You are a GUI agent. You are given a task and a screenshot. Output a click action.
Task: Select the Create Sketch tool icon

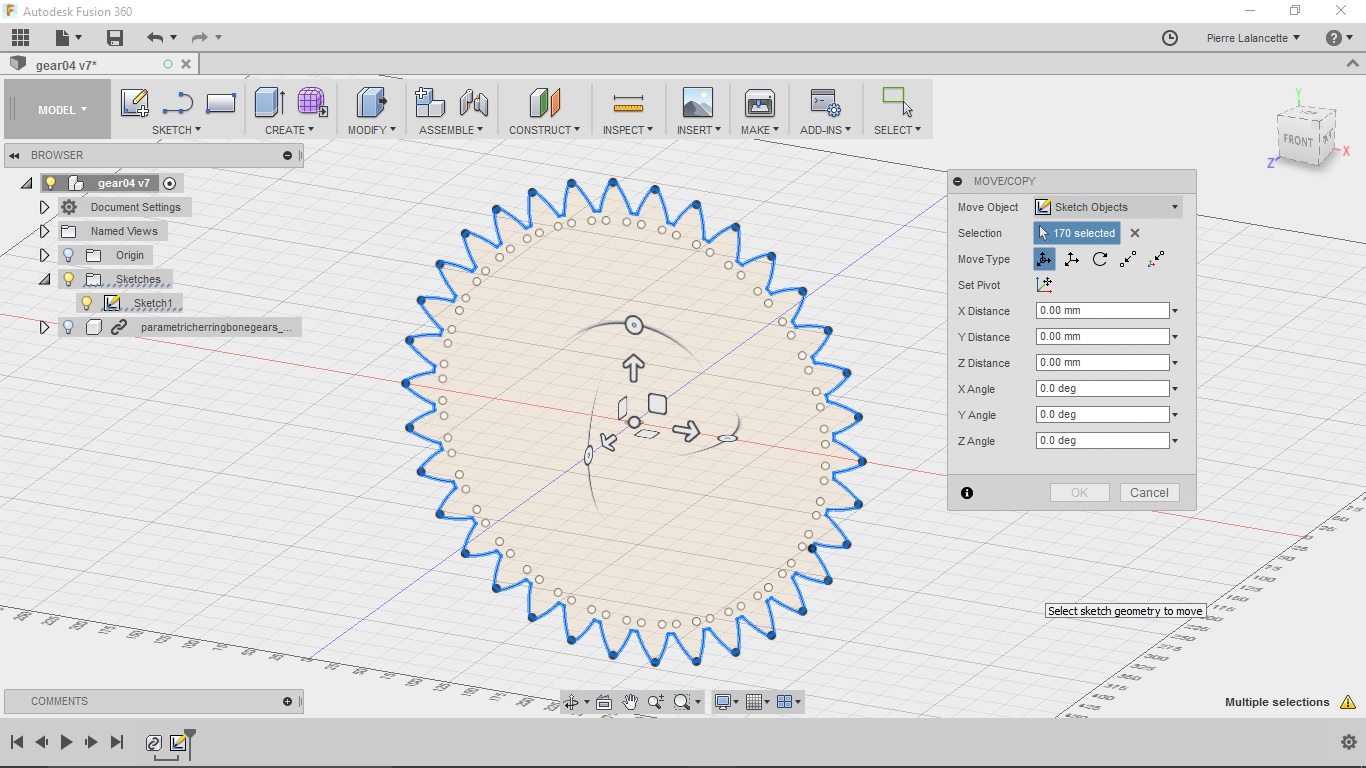(134, 102)
